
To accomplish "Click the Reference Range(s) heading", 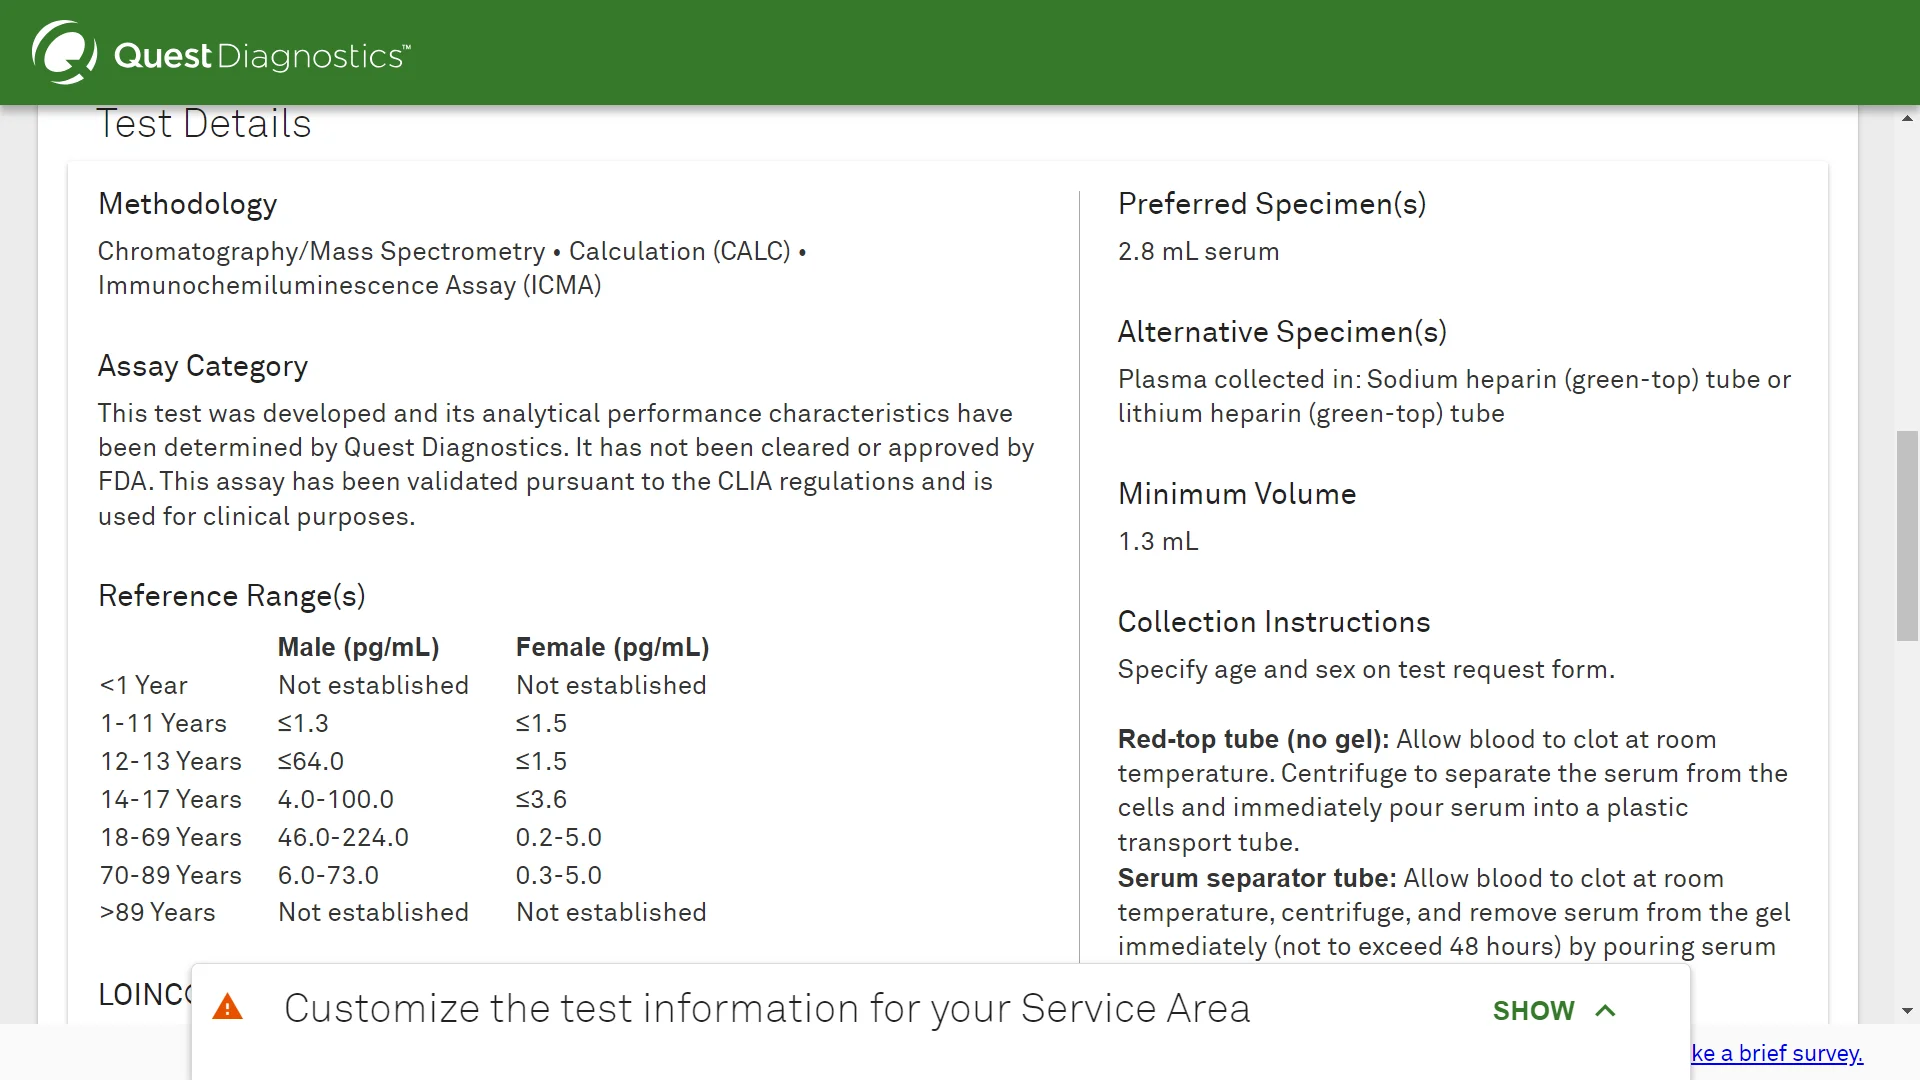I will (232, 596).
